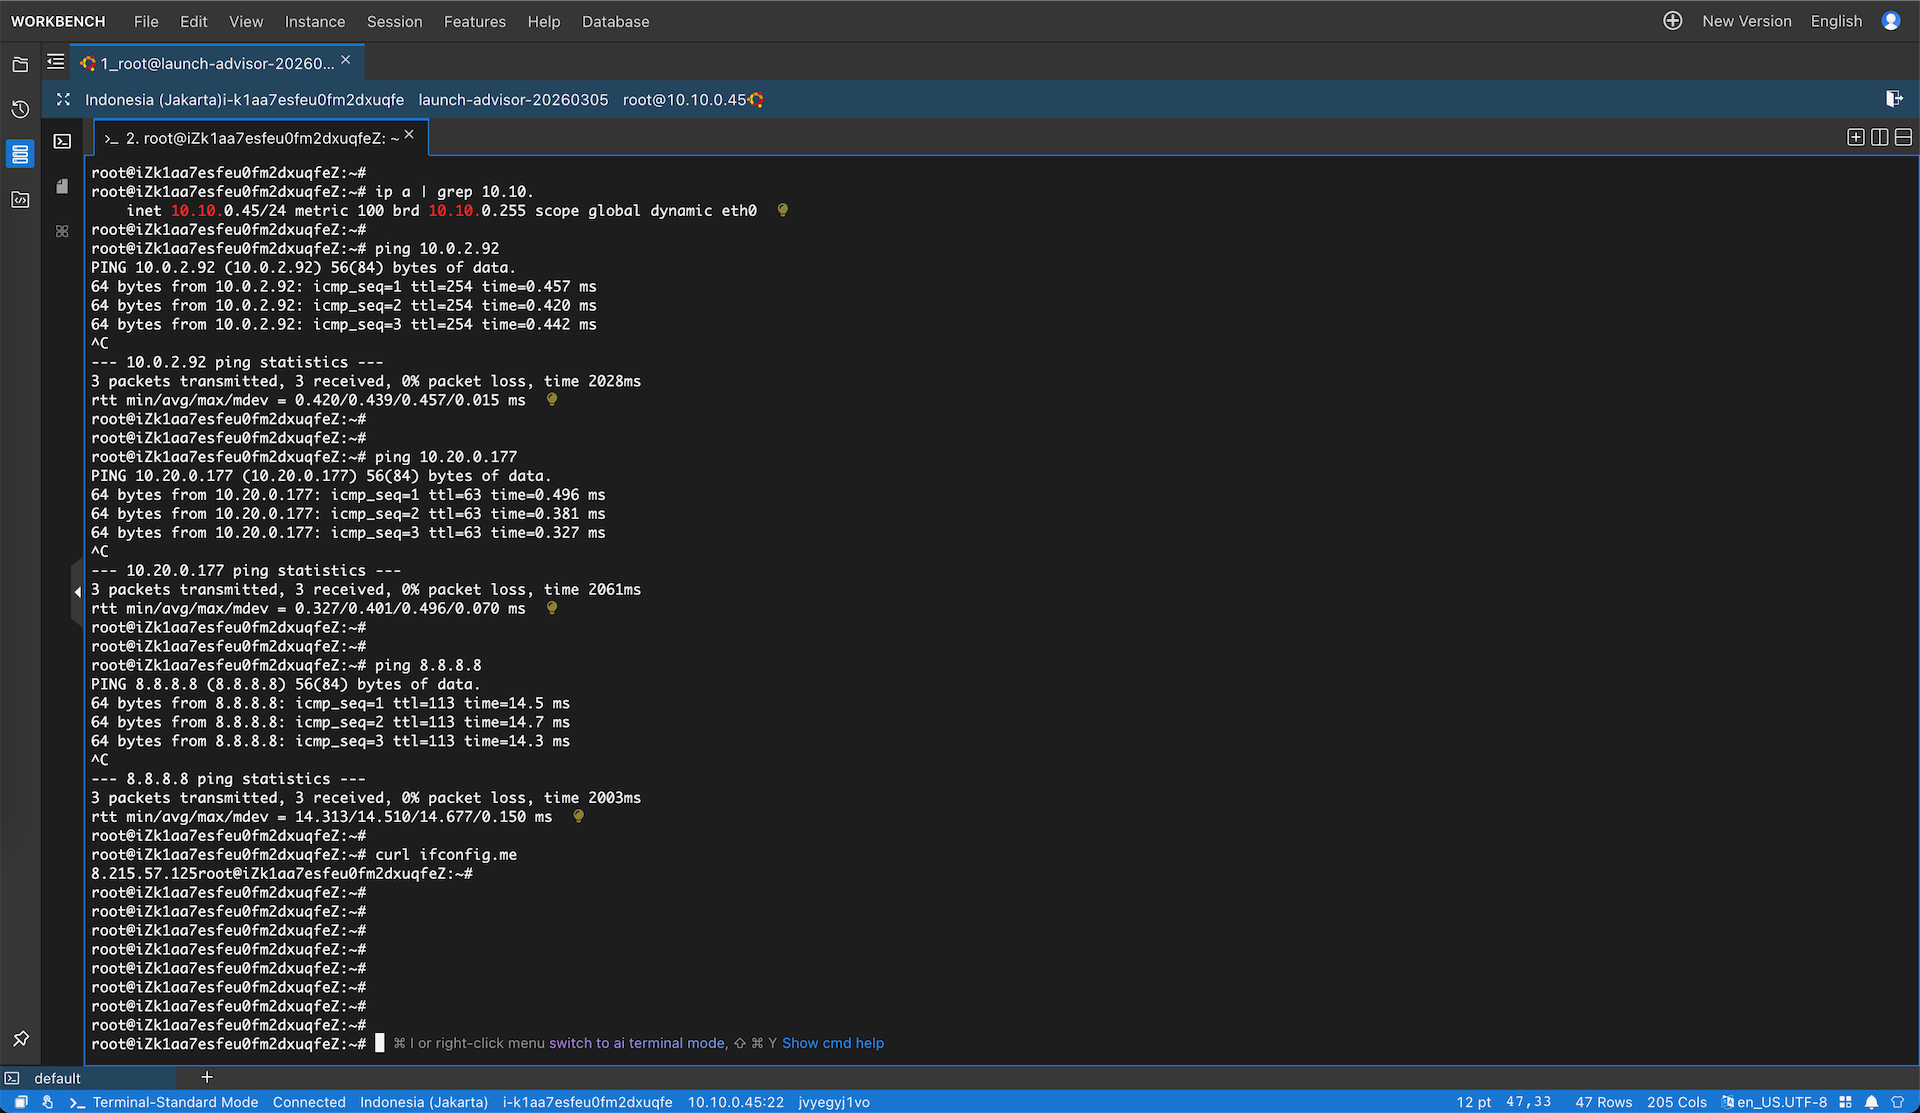The width and height of the screenshot is (1920, 1113).
Task: Collapse the side panel with the left arrow handle
Action: (x=77, y=592)
